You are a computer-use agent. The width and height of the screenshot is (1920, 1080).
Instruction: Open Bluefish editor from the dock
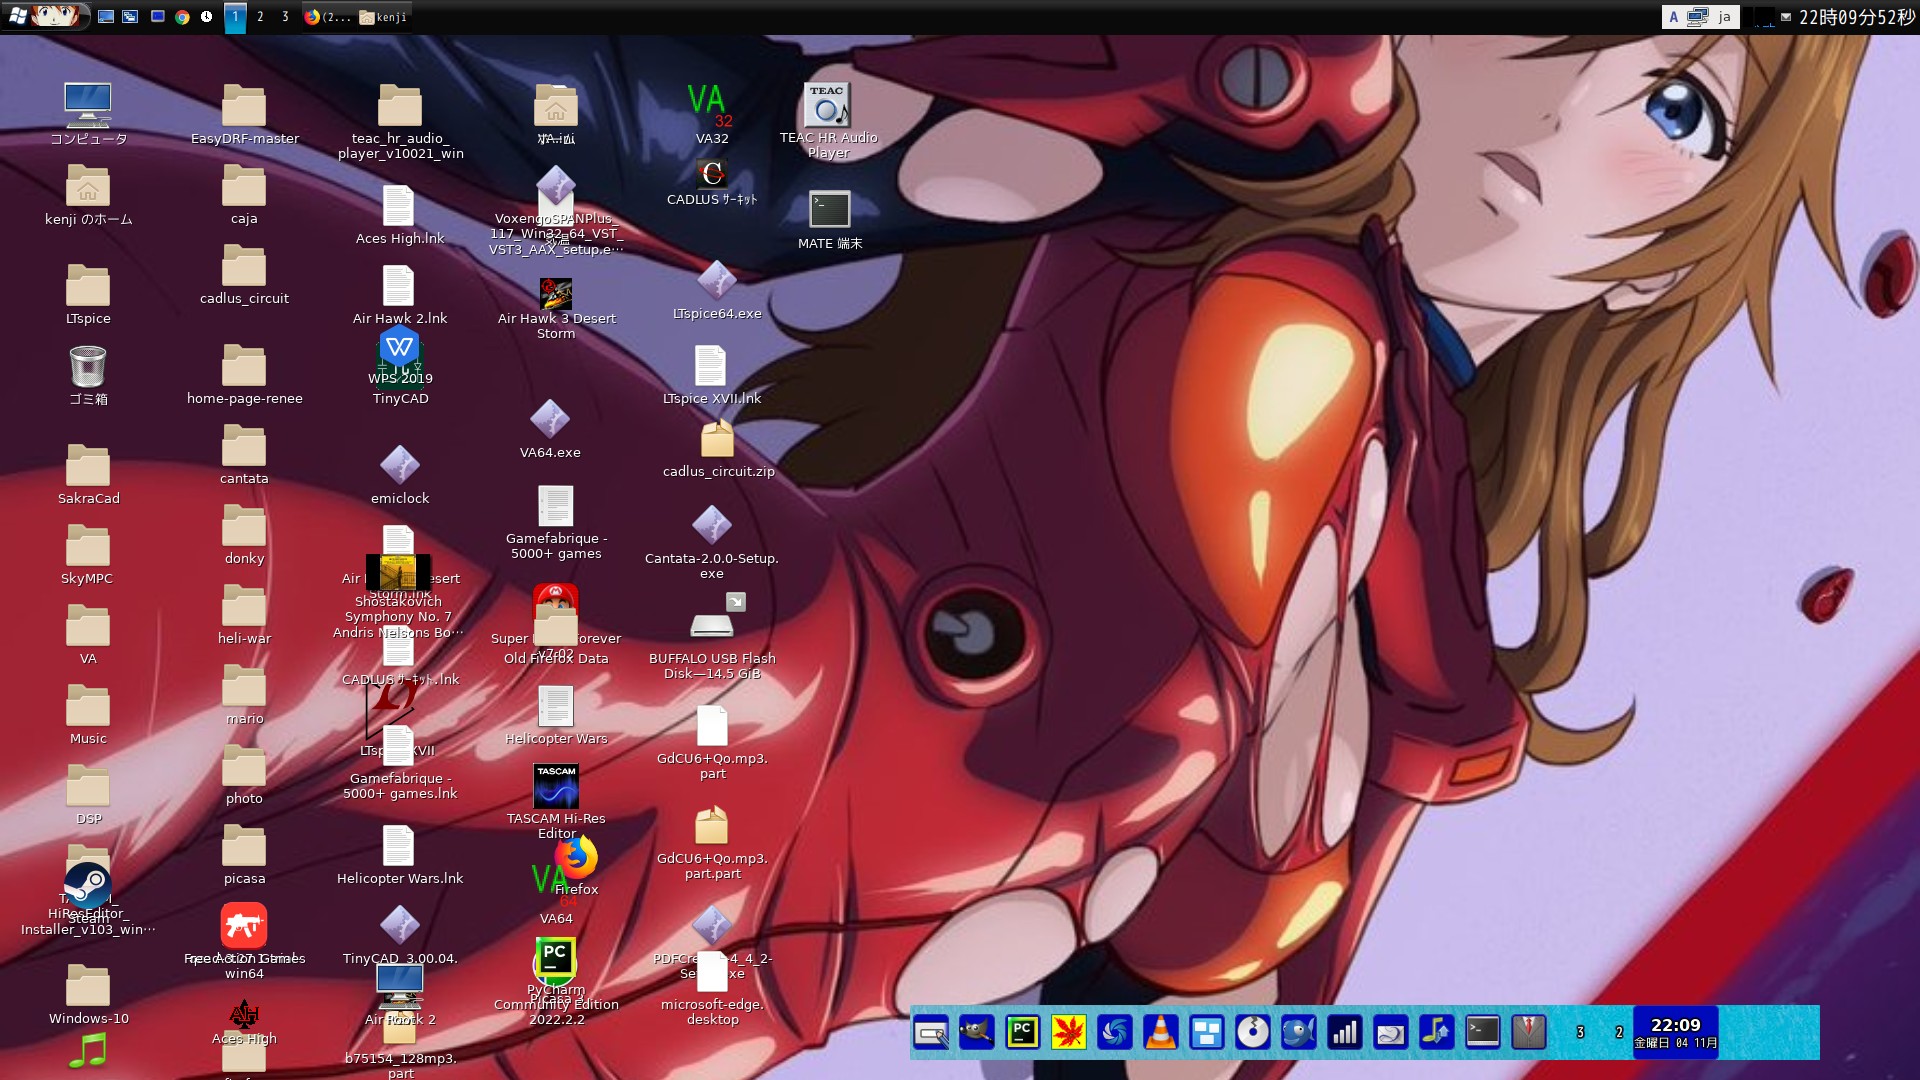coord(1298,1032)
